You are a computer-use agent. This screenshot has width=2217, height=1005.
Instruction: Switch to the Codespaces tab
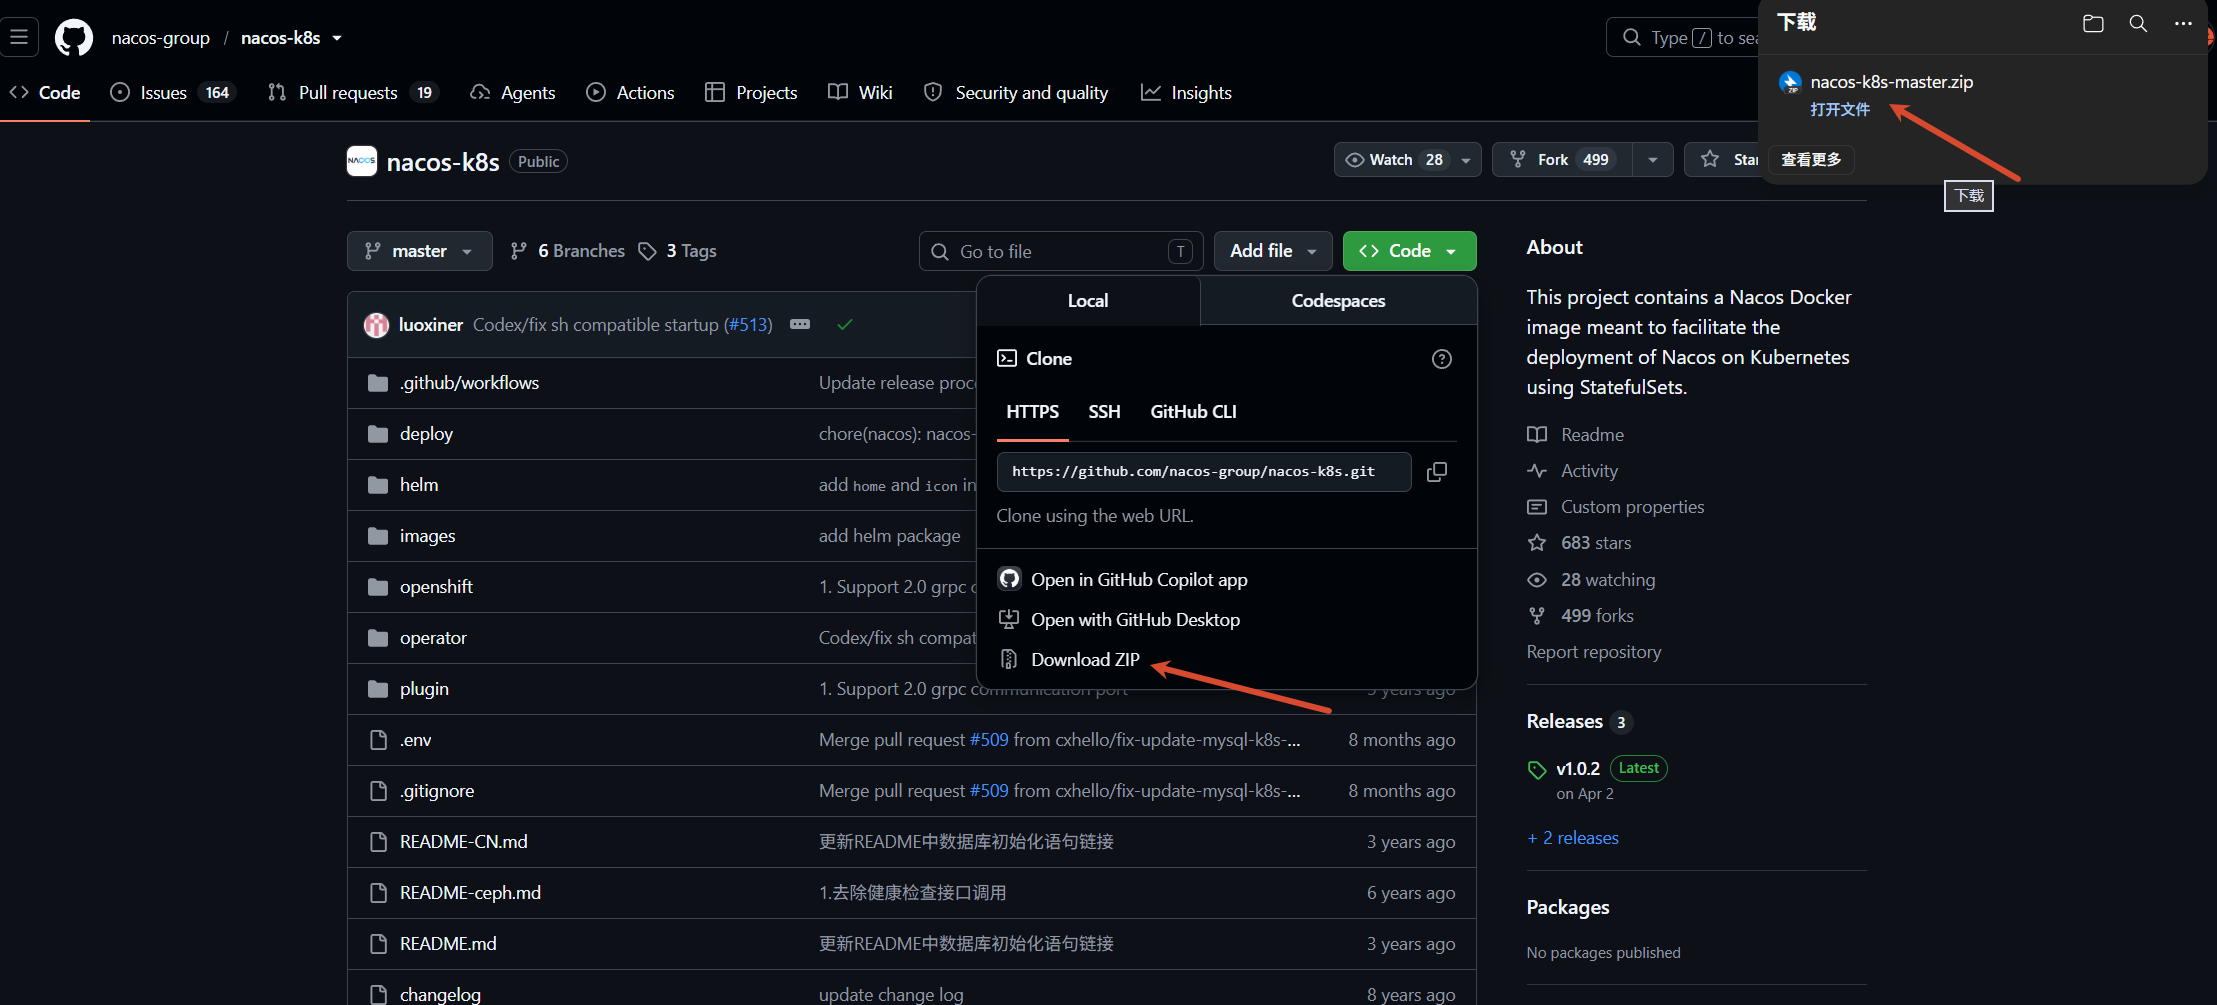(1338, 301)
